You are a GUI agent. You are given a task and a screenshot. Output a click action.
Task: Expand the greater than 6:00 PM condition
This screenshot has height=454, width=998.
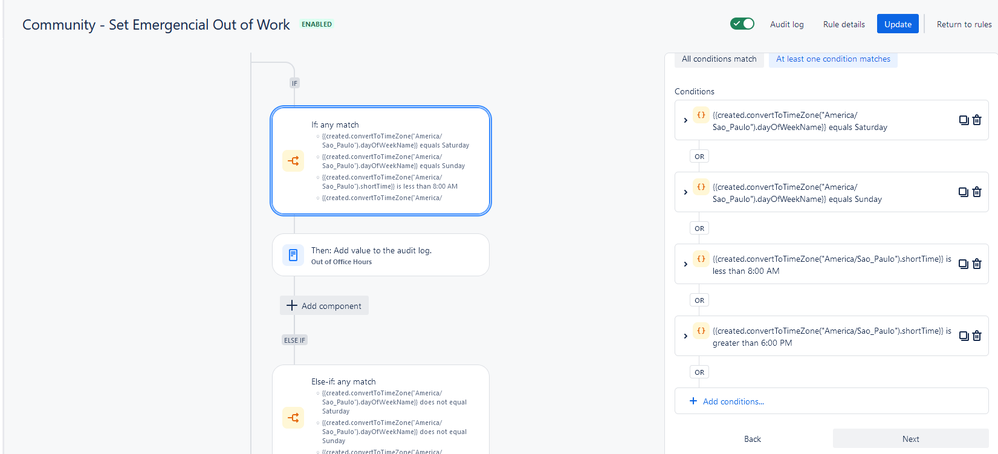coord(685,336)
